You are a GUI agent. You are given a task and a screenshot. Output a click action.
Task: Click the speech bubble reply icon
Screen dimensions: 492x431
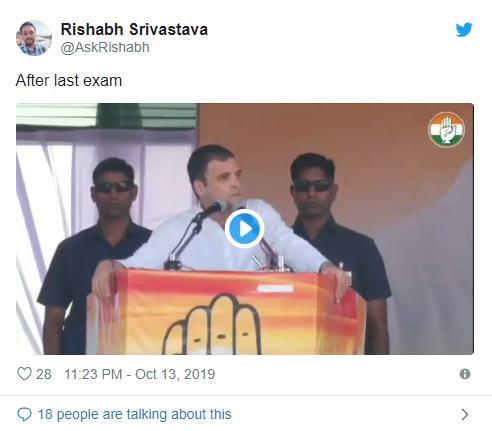point(24,414)
